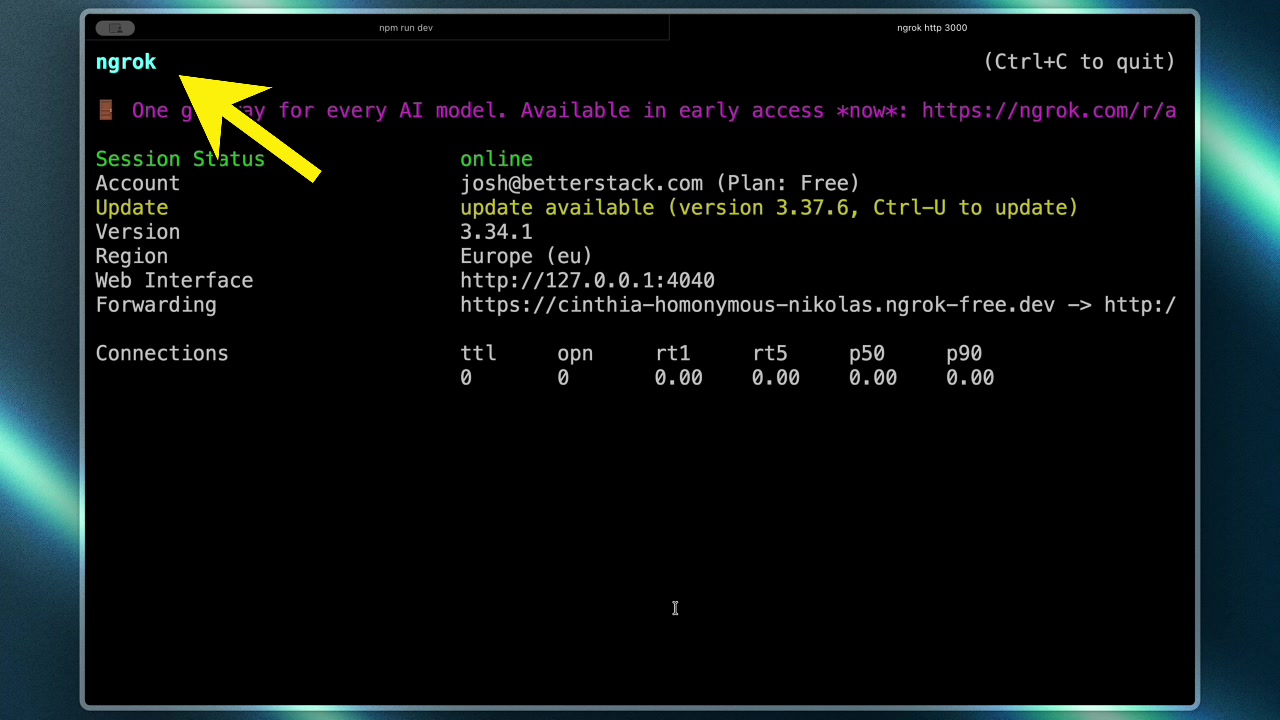Click the Ctrl+C to quit hint
The width and height of the screenshot is (1280, 720).
pyautogui.click(x=1080, y=61)
